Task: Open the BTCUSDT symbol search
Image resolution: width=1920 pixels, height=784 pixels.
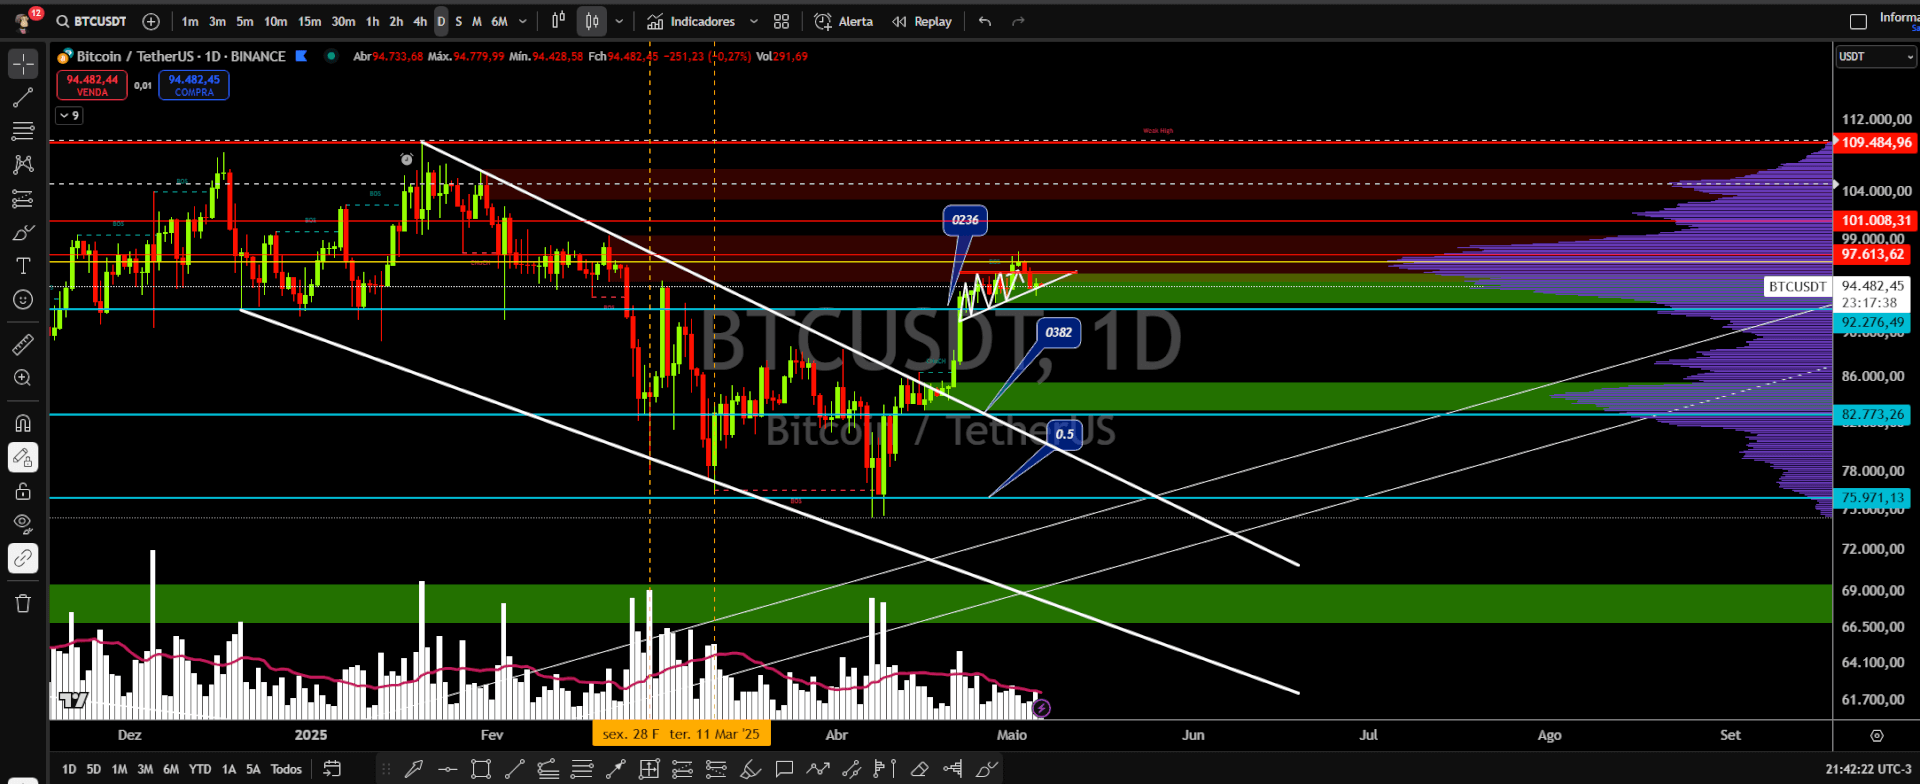Action: pos(92,21)
